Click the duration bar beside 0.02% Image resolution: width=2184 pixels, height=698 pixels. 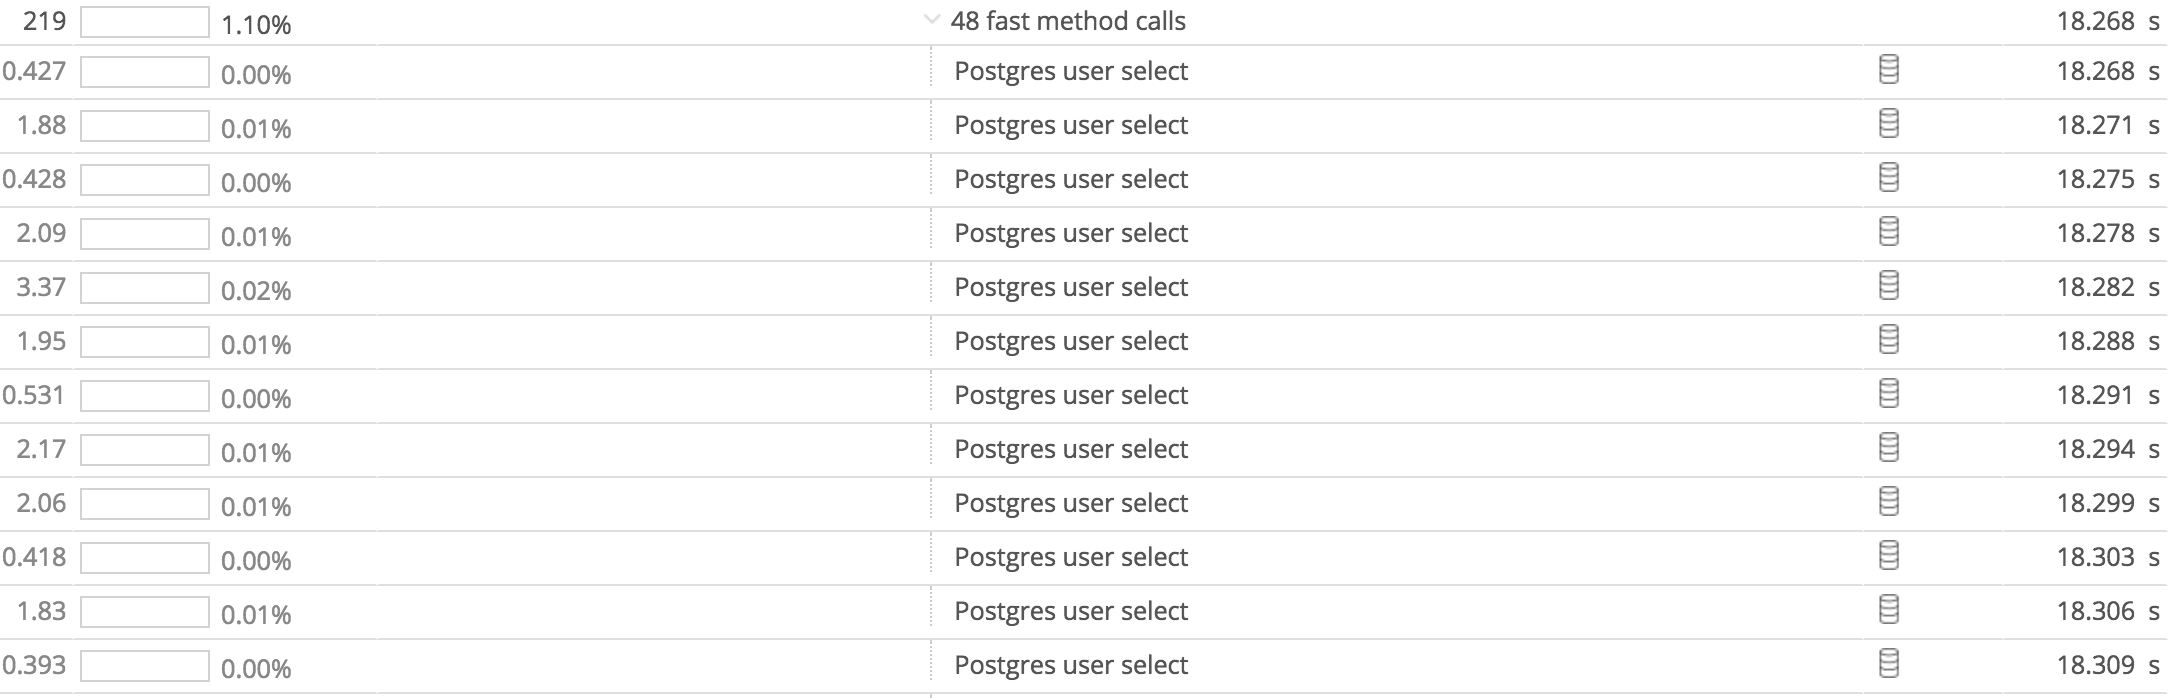coord(143,287)
